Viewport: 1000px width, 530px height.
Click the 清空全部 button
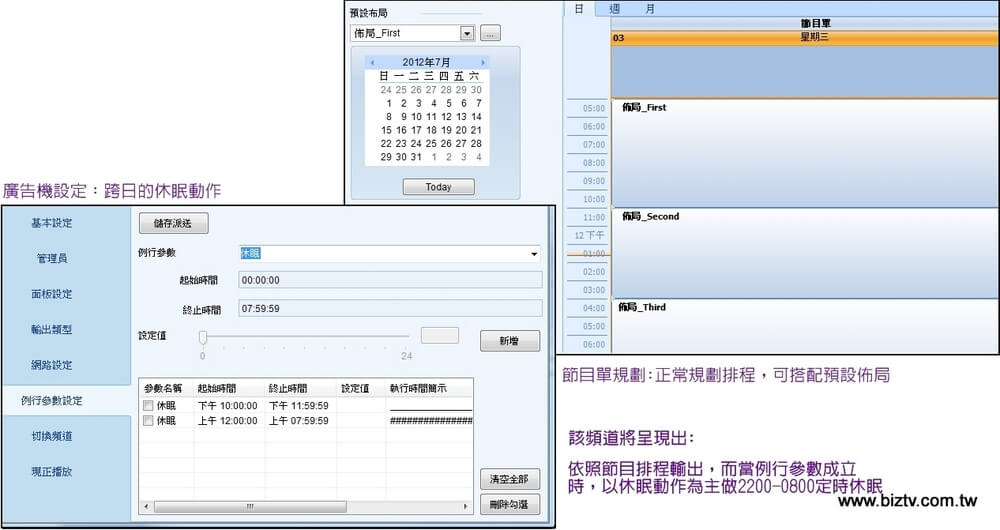(x=509, y=478)
